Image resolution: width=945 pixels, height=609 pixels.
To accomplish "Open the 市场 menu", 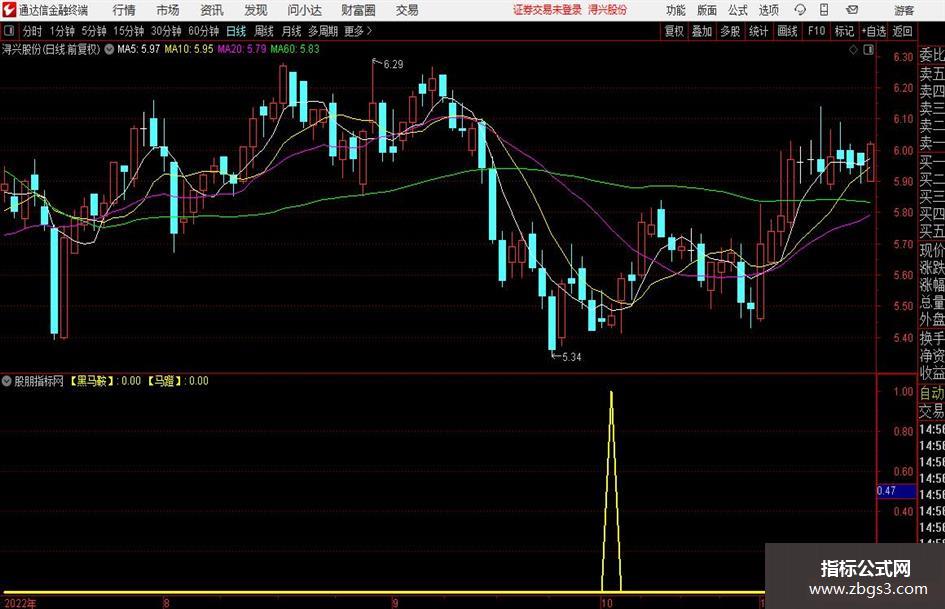I will 168,10.
